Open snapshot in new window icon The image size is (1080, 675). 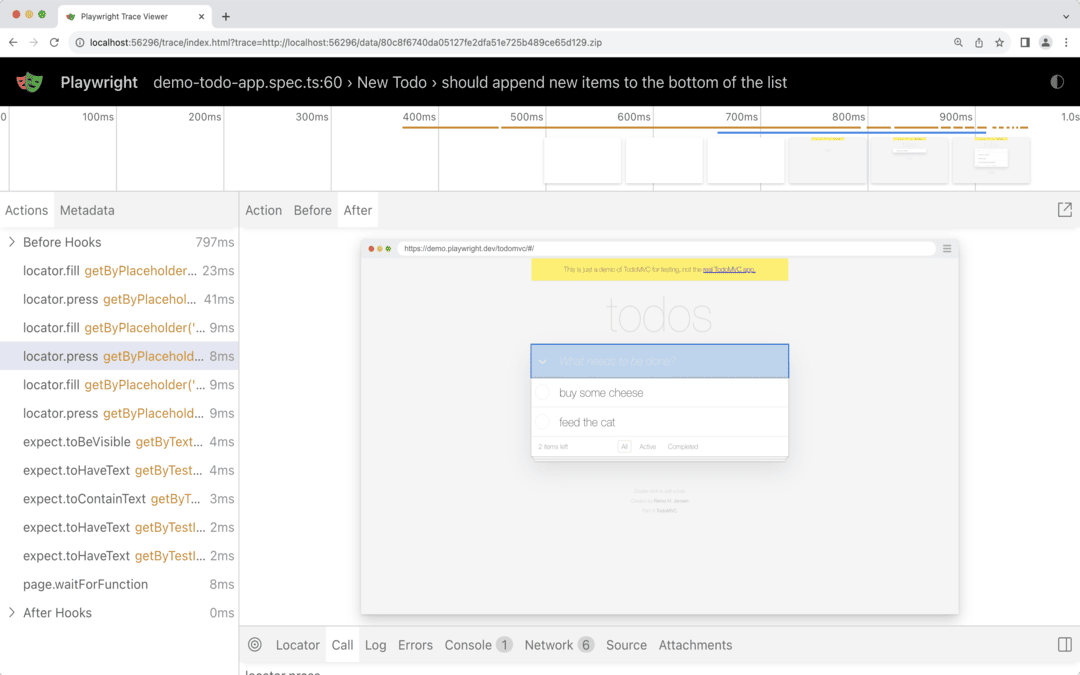1064,210
